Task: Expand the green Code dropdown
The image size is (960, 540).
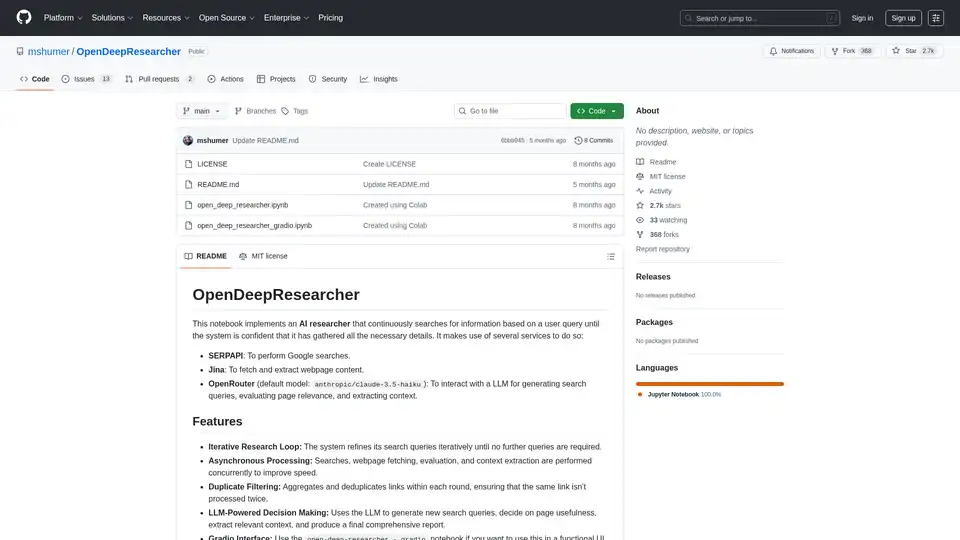Action: tap(597, 111)
